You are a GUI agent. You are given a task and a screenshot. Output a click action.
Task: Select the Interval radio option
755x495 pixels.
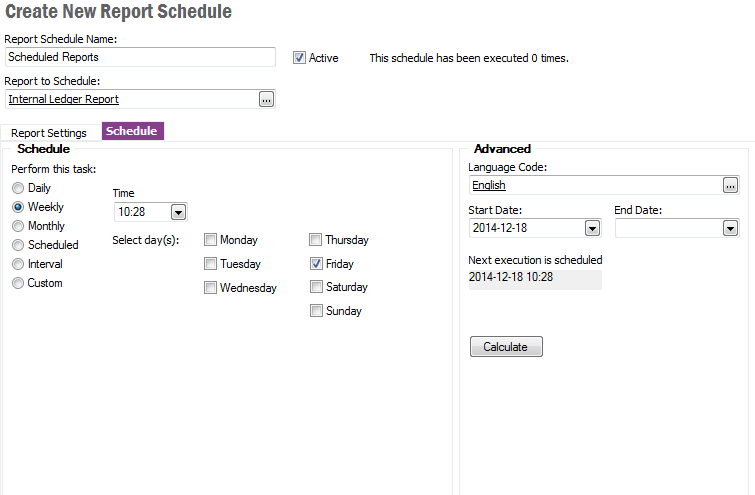(18, 264)
